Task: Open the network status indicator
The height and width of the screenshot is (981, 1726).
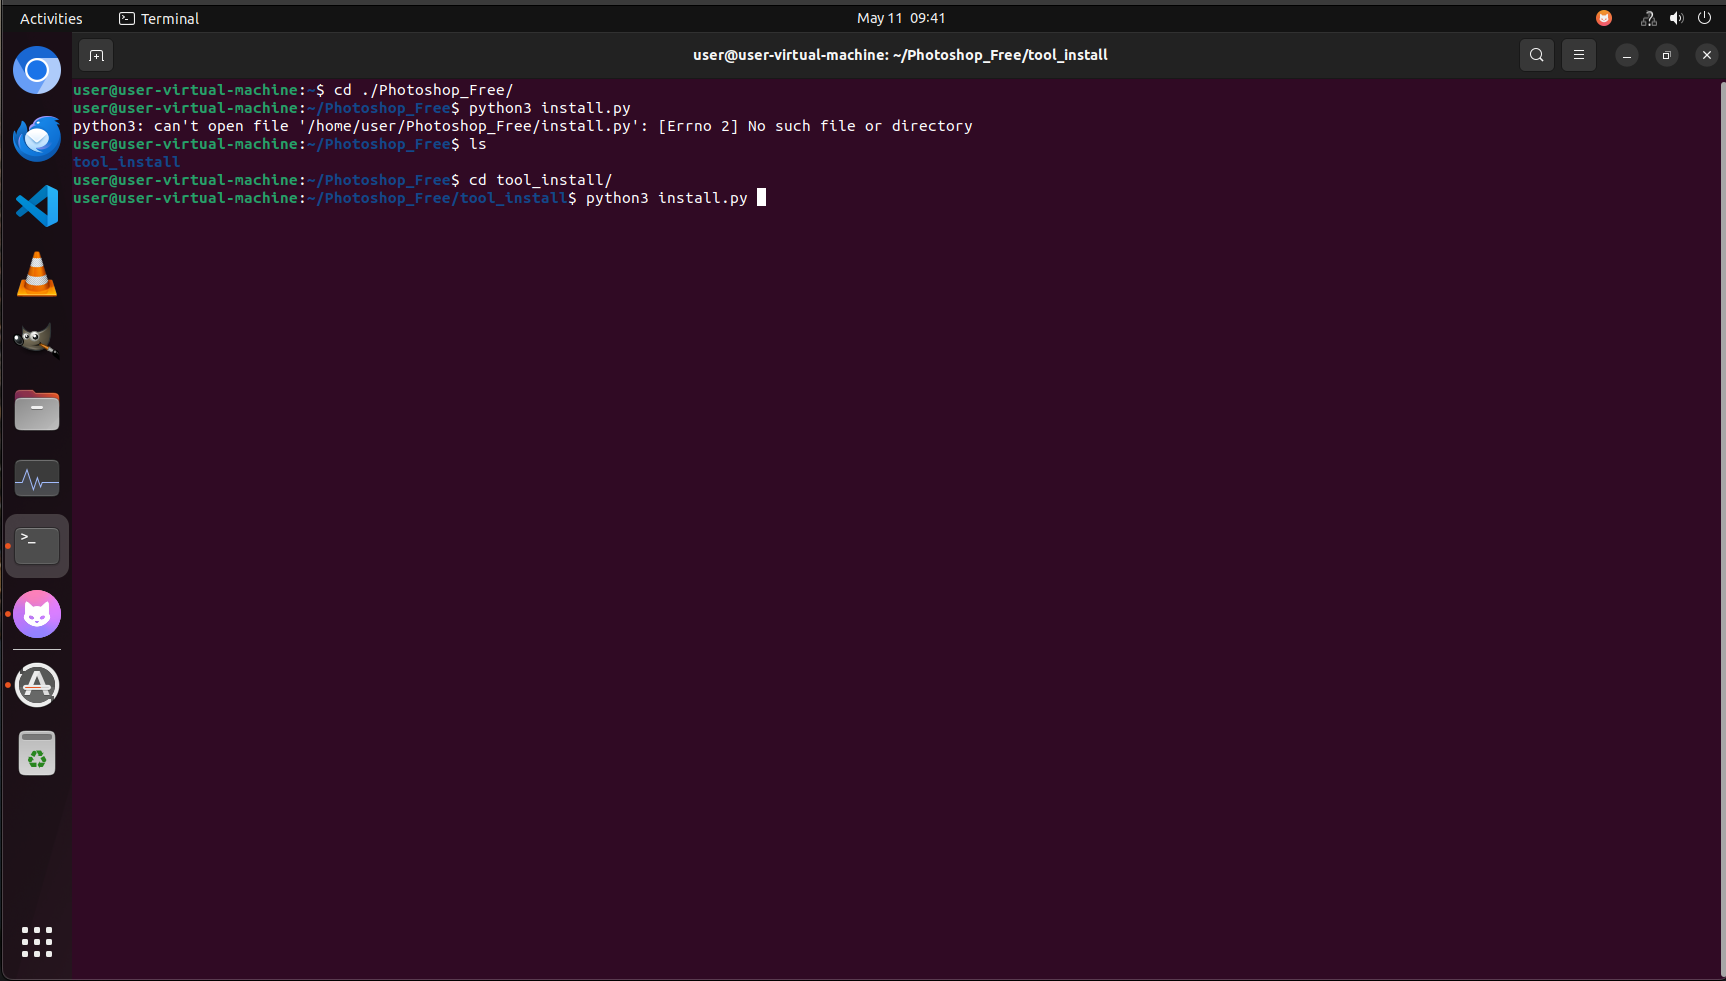Action: click(x=1649, y=18)
